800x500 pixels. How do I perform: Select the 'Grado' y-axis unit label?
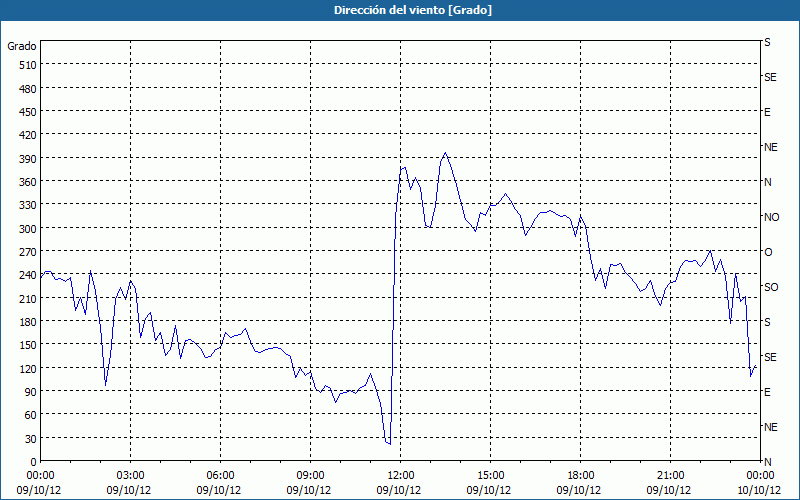[x=22, y=46]
